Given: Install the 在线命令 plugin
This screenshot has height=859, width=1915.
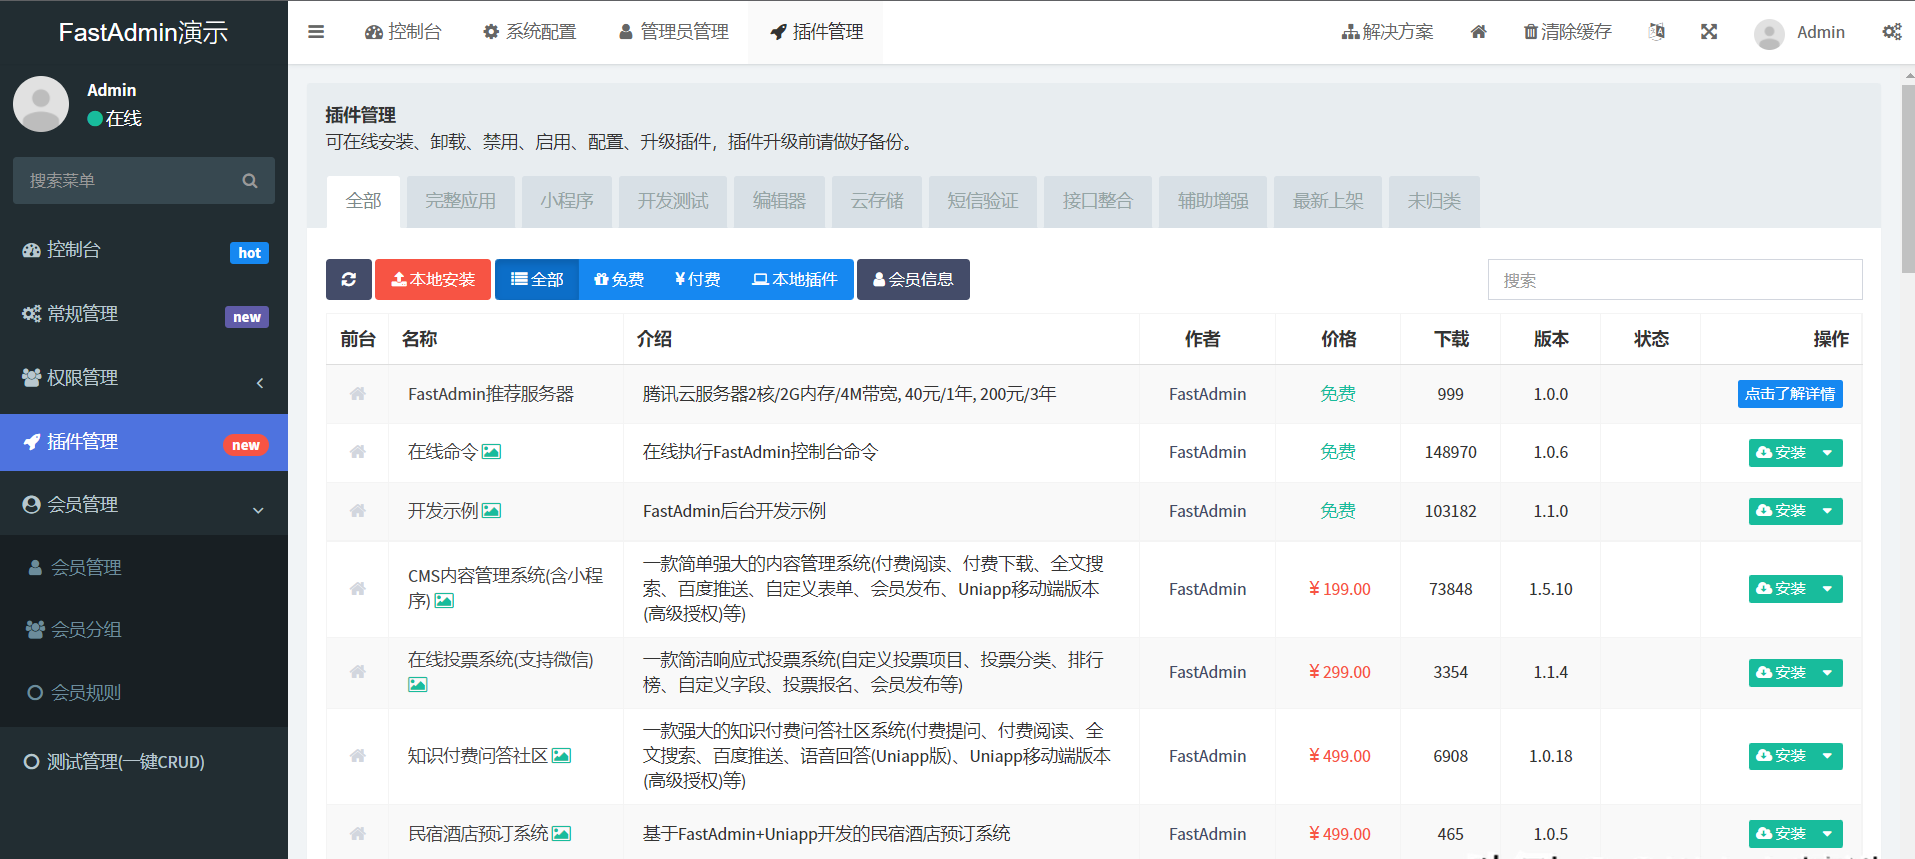Looking at the screenshot, I should [1781, 453].
